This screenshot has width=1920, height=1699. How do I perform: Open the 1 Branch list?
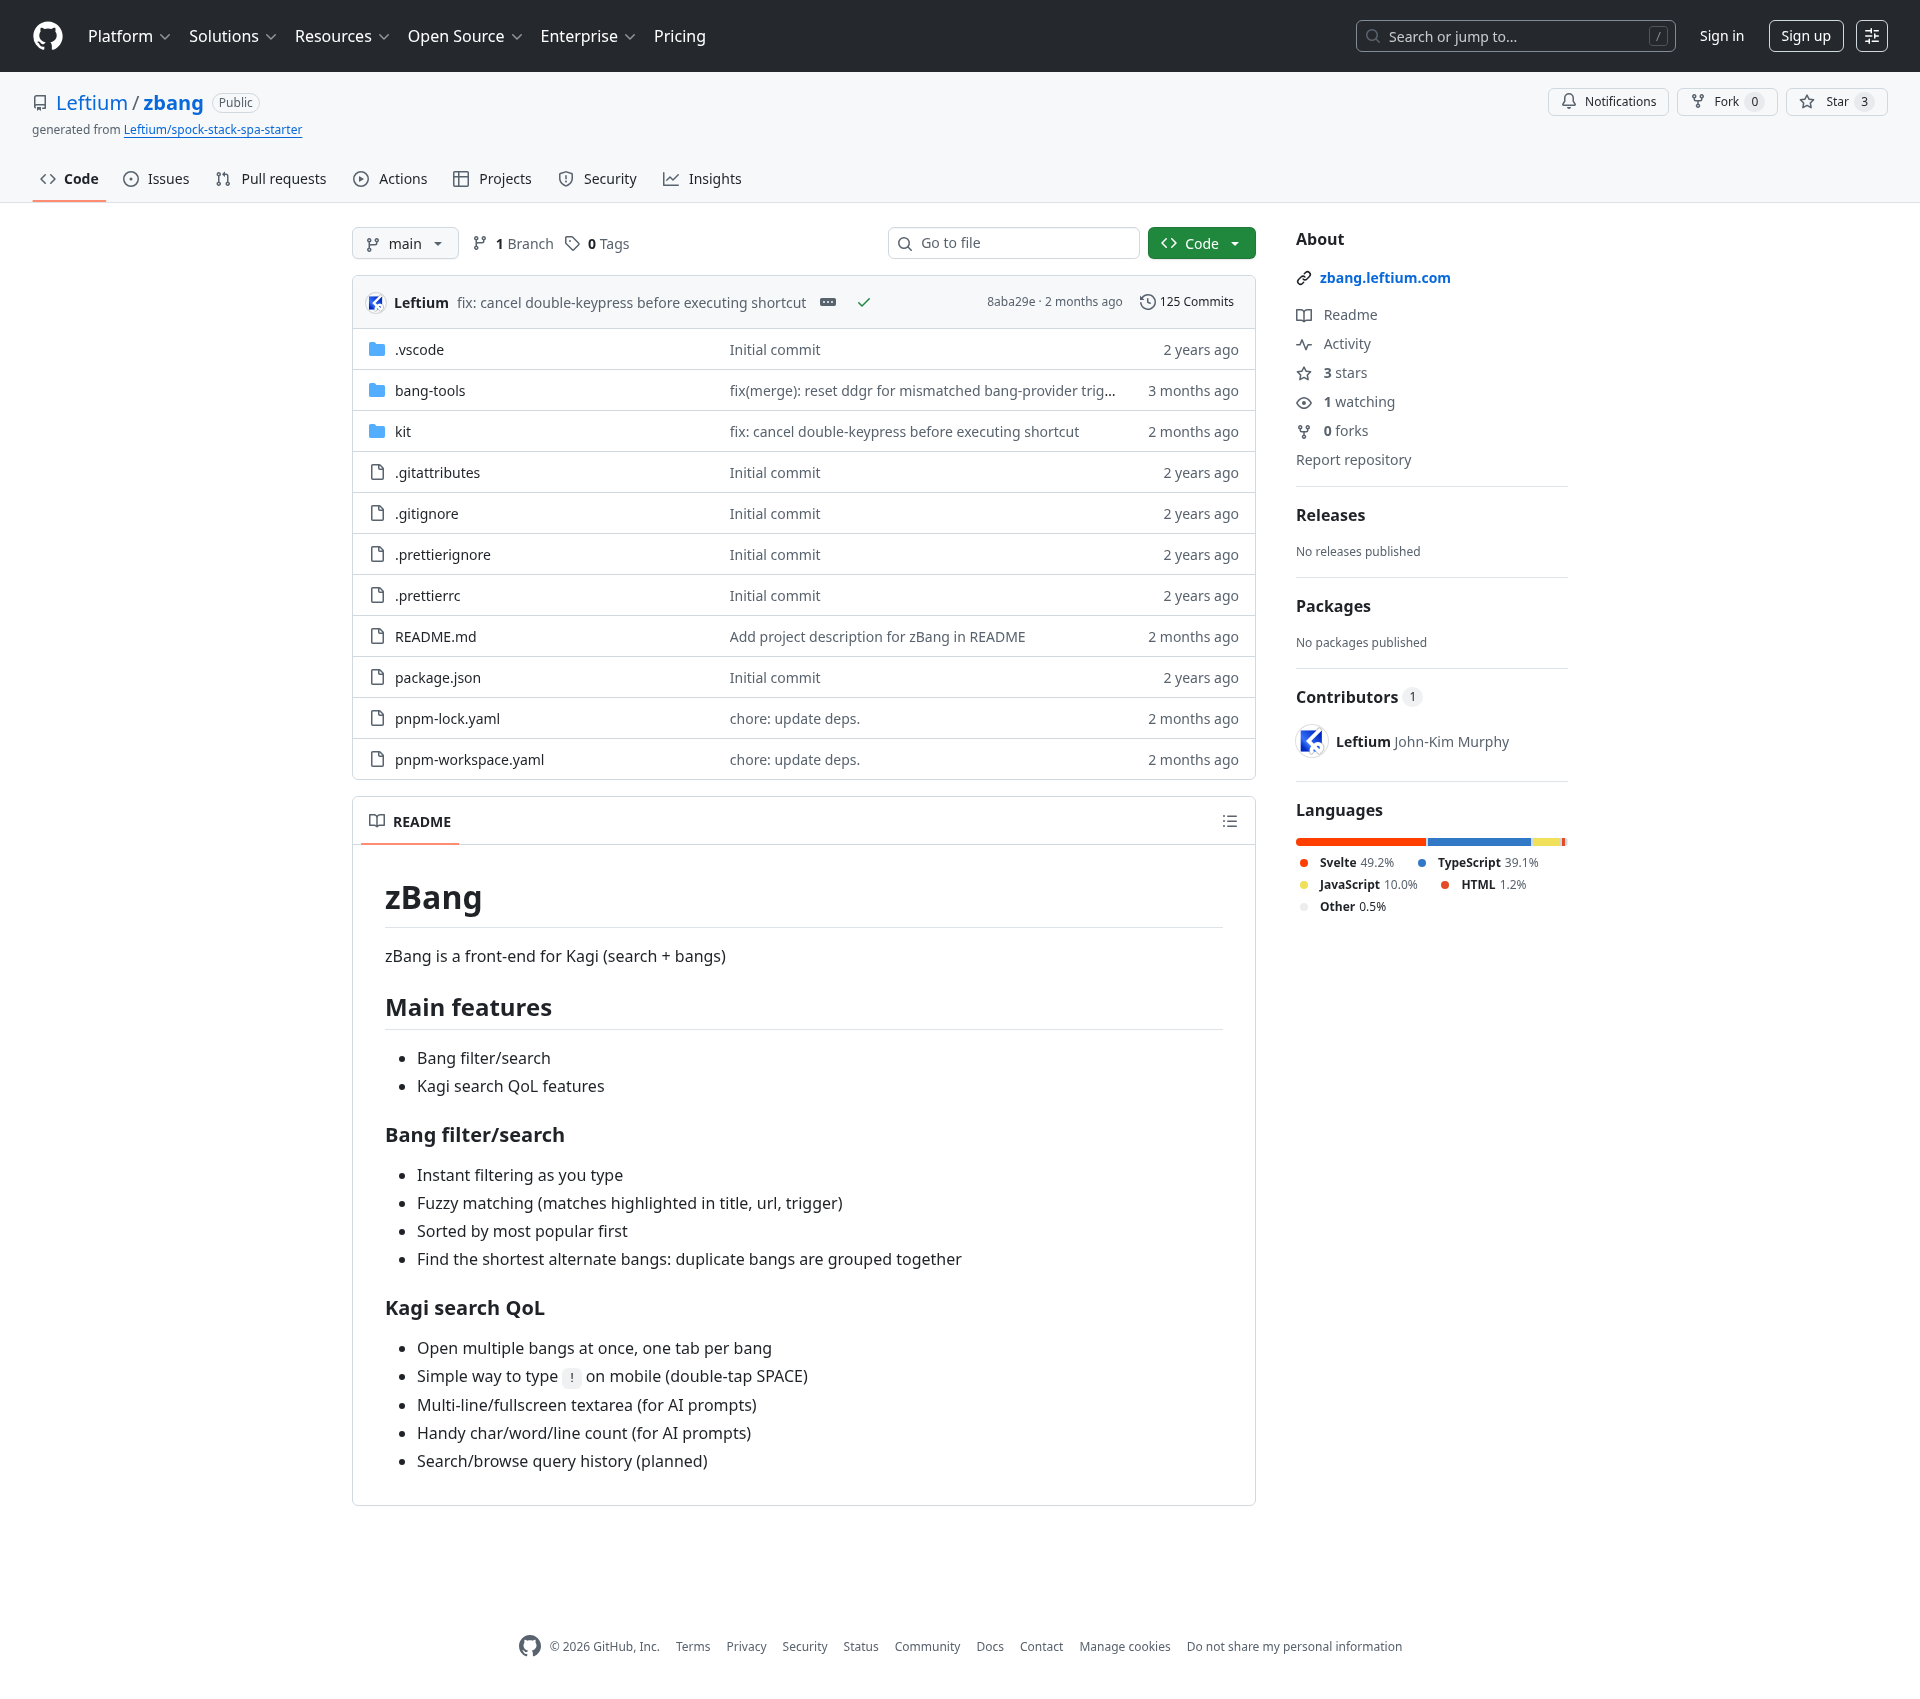513,244
